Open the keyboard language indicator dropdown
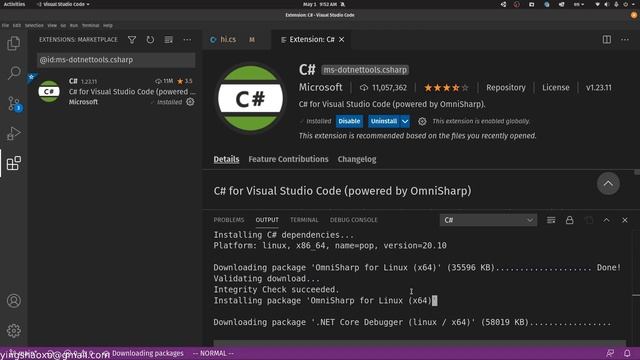Viewport: 640px width, 360px height. click(x=579, y=4)
